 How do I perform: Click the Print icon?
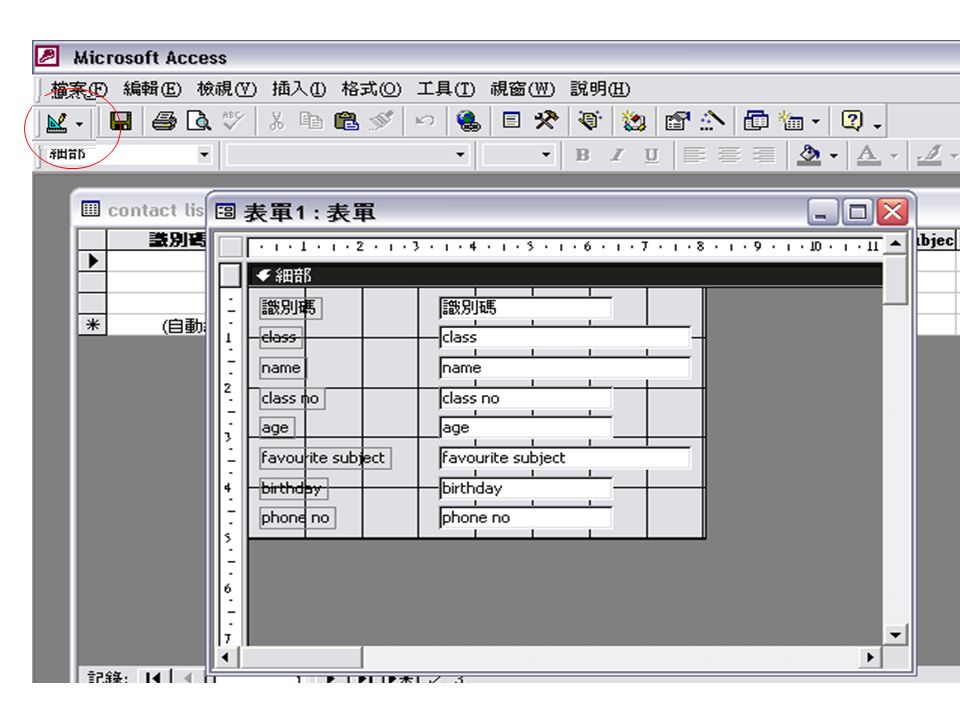click(x=164, y=121)
